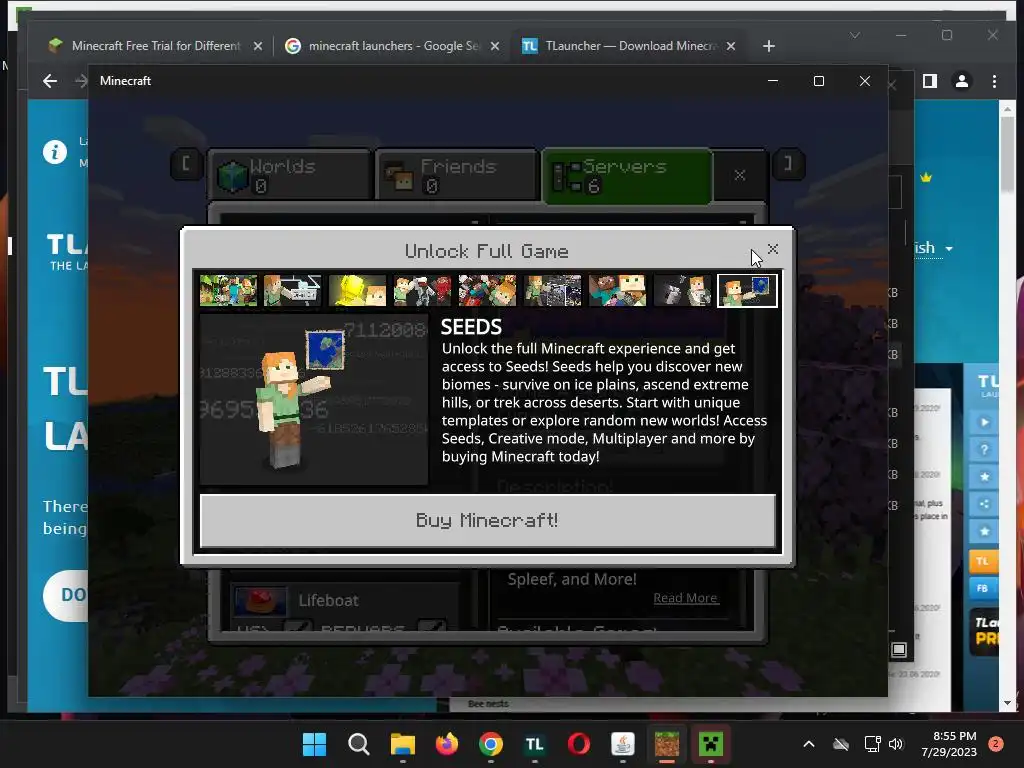Click the orange TL button in widget

pos(982,561)
